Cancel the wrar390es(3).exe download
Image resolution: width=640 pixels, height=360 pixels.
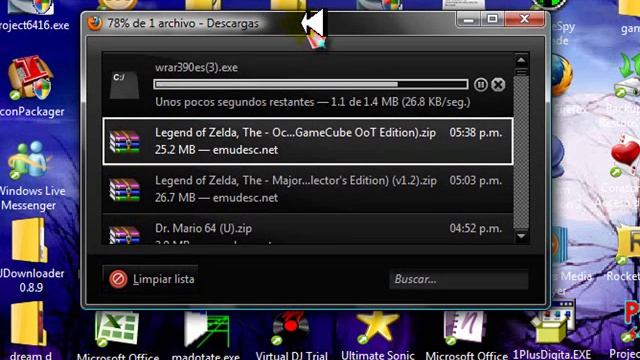coord(498,84)
